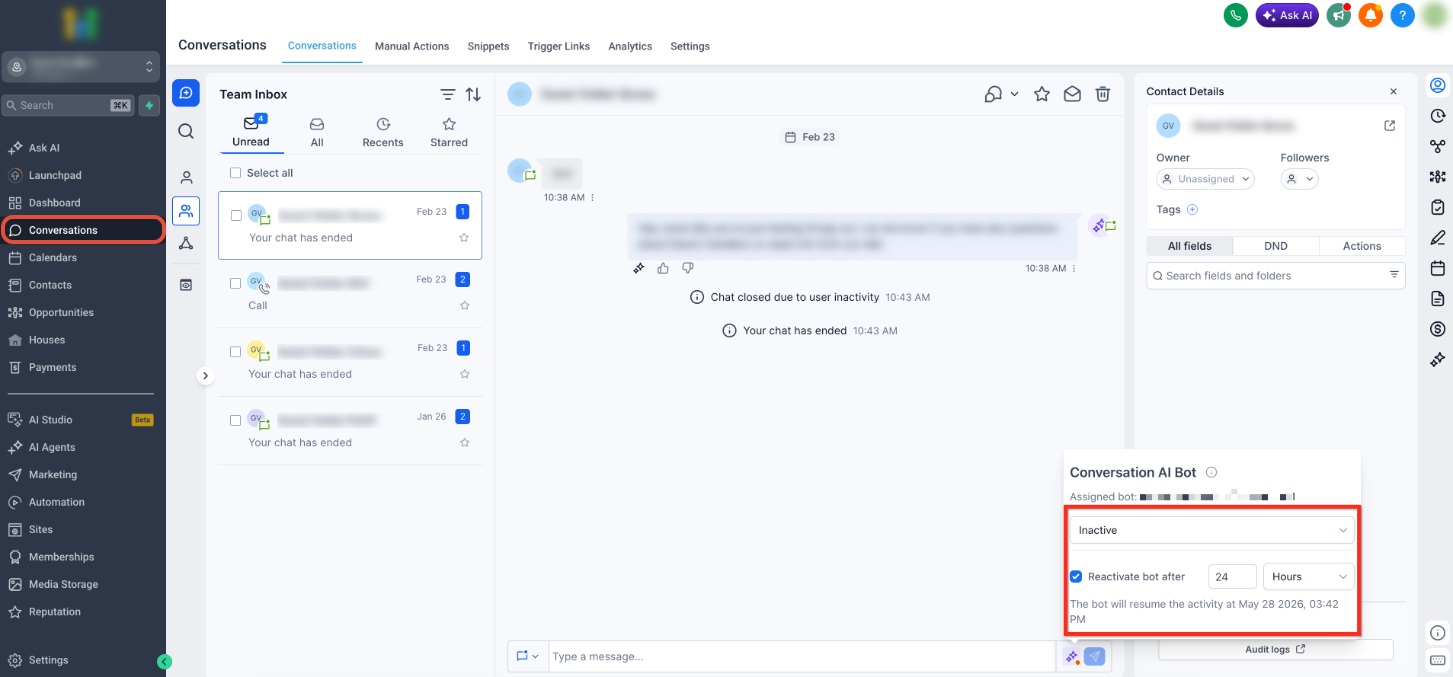The height and width of the screenshot is (677, 1453).
Task: Open the tasks clipboard icon in right rail
Action: pyautogui.click(x=1438, y=207)
